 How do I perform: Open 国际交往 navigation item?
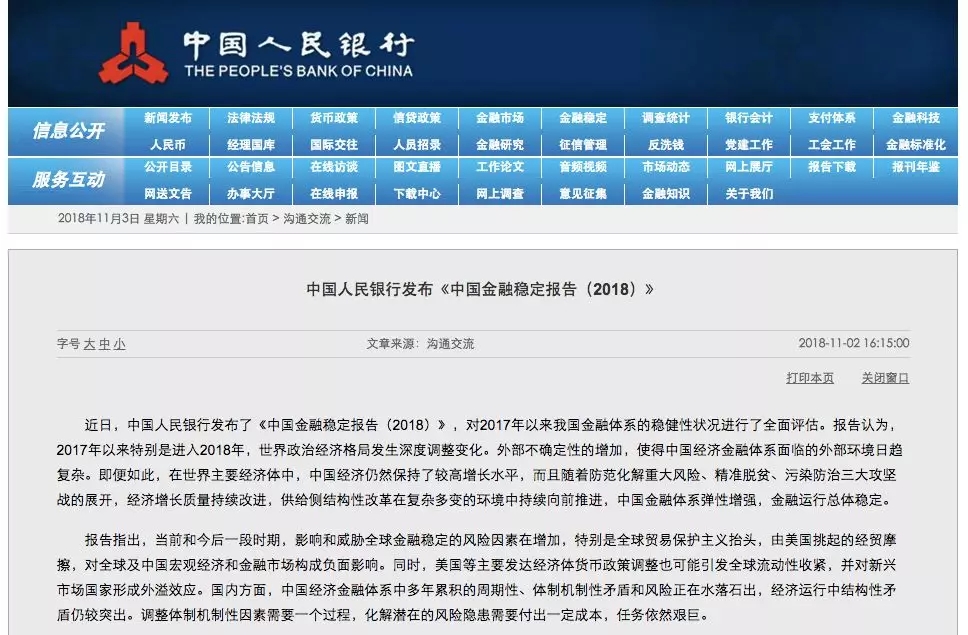pos(334,145)
